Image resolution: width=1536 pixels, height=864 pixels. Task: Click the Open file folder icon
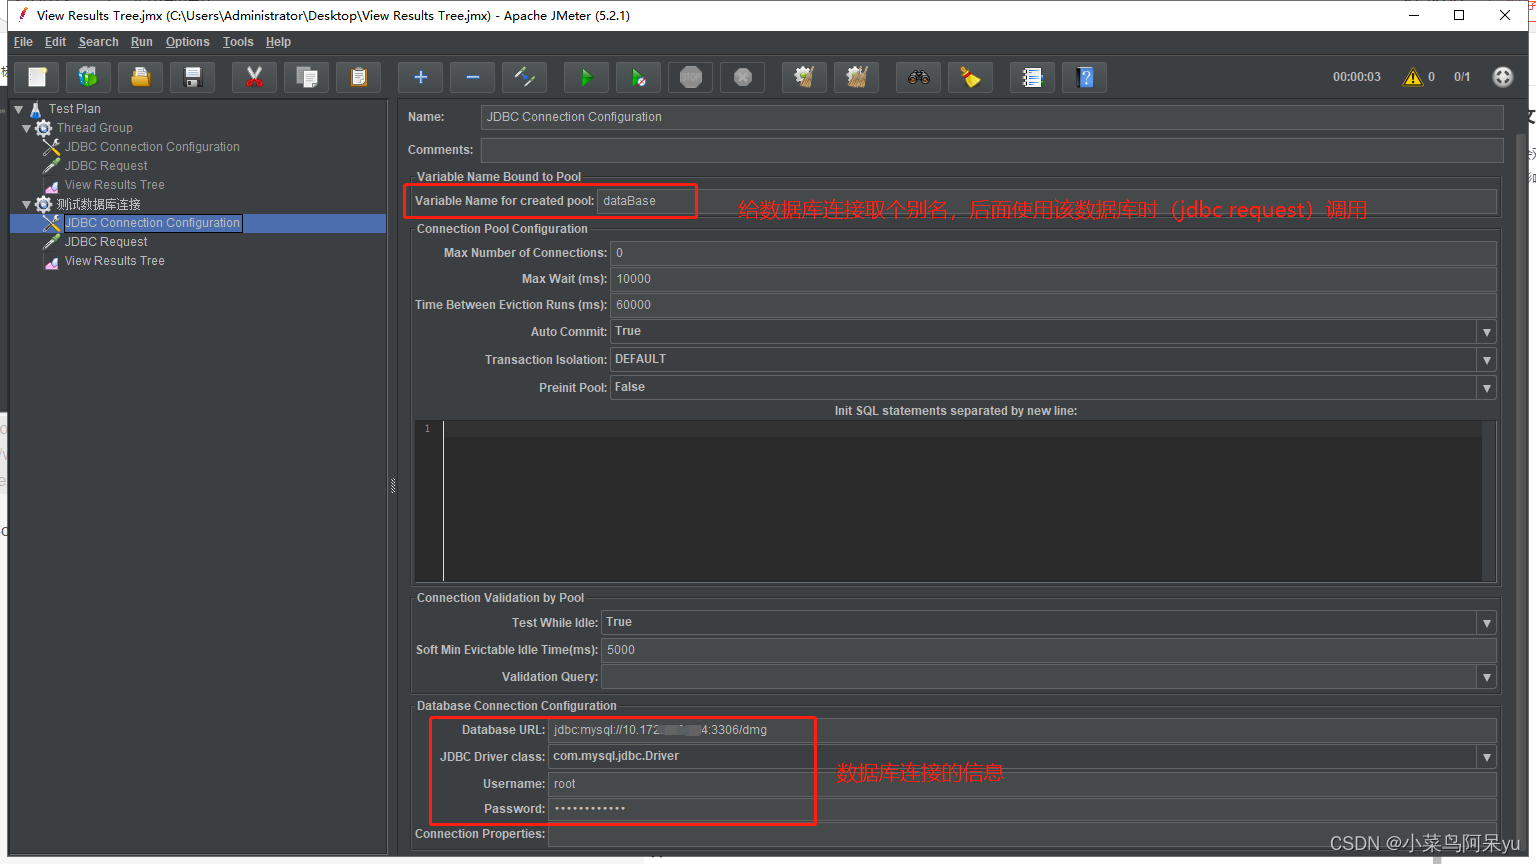click(141, 77)
